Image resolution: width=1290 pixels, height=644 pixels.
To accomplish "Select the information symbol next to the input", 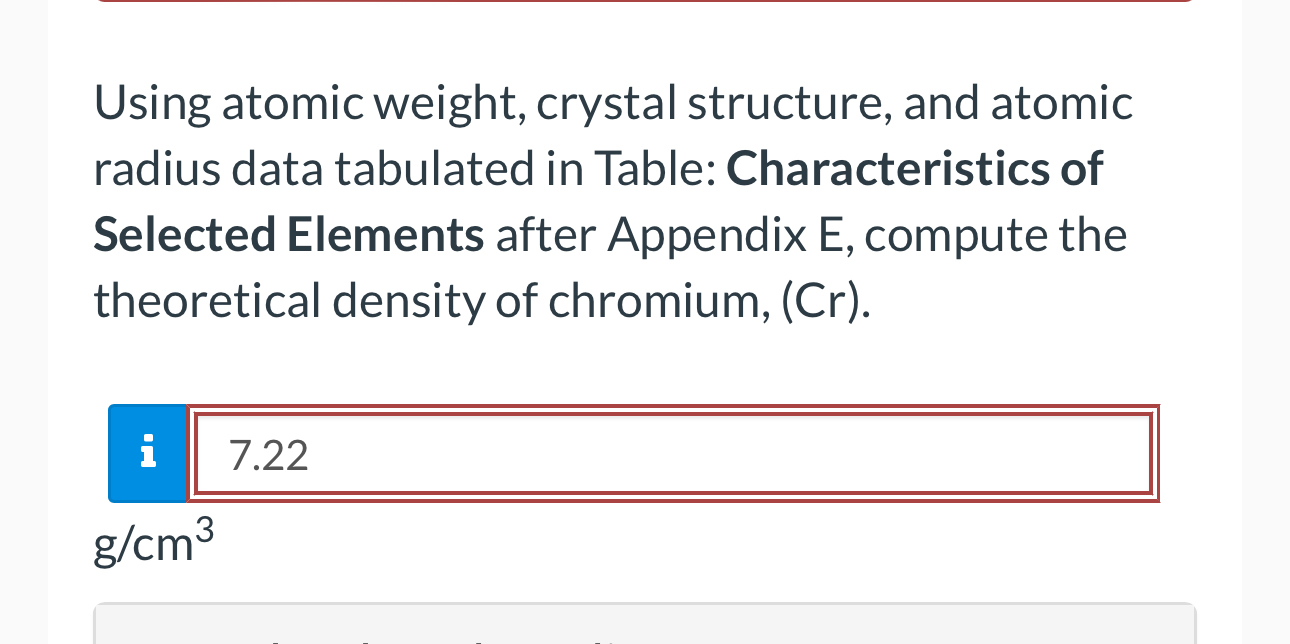I will (148, 453).
